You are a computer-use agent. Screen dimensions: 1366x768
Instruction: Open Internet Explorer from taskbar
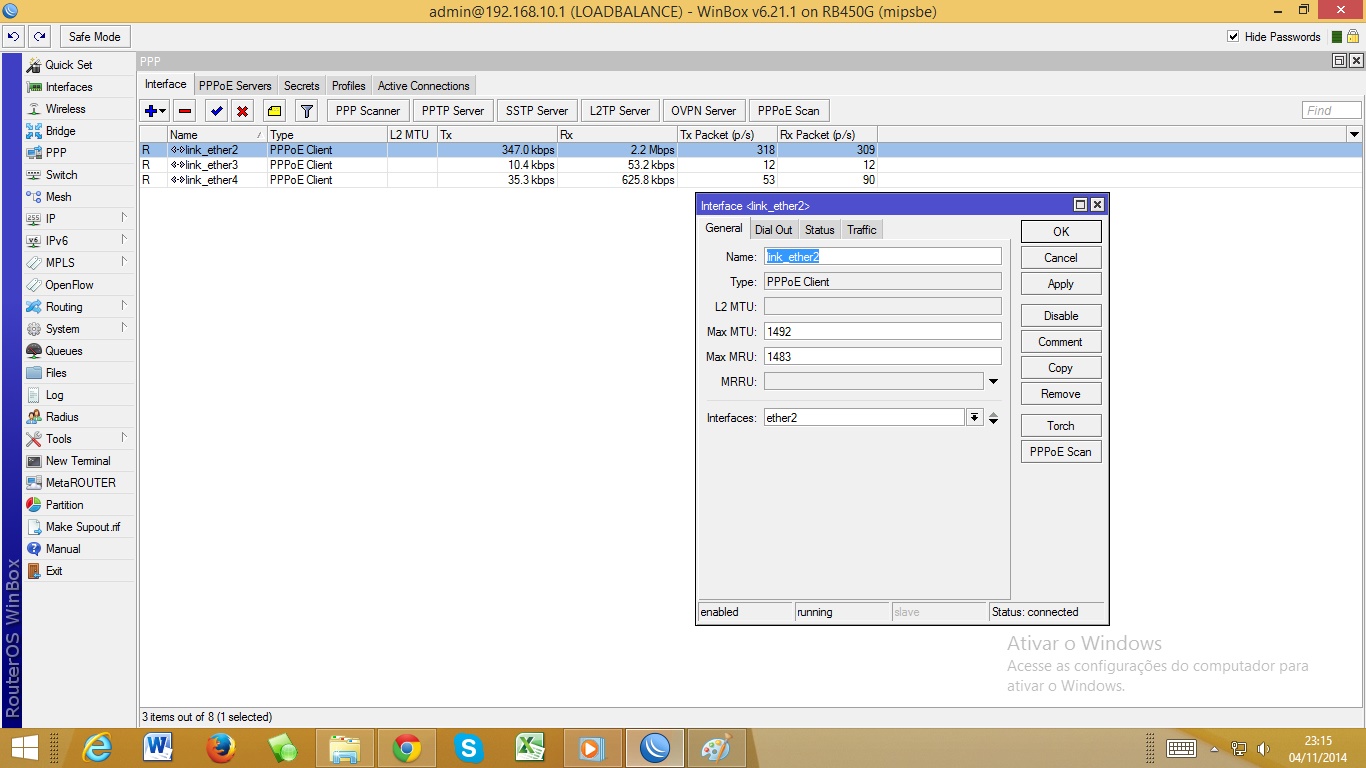(x=97, y=747)
